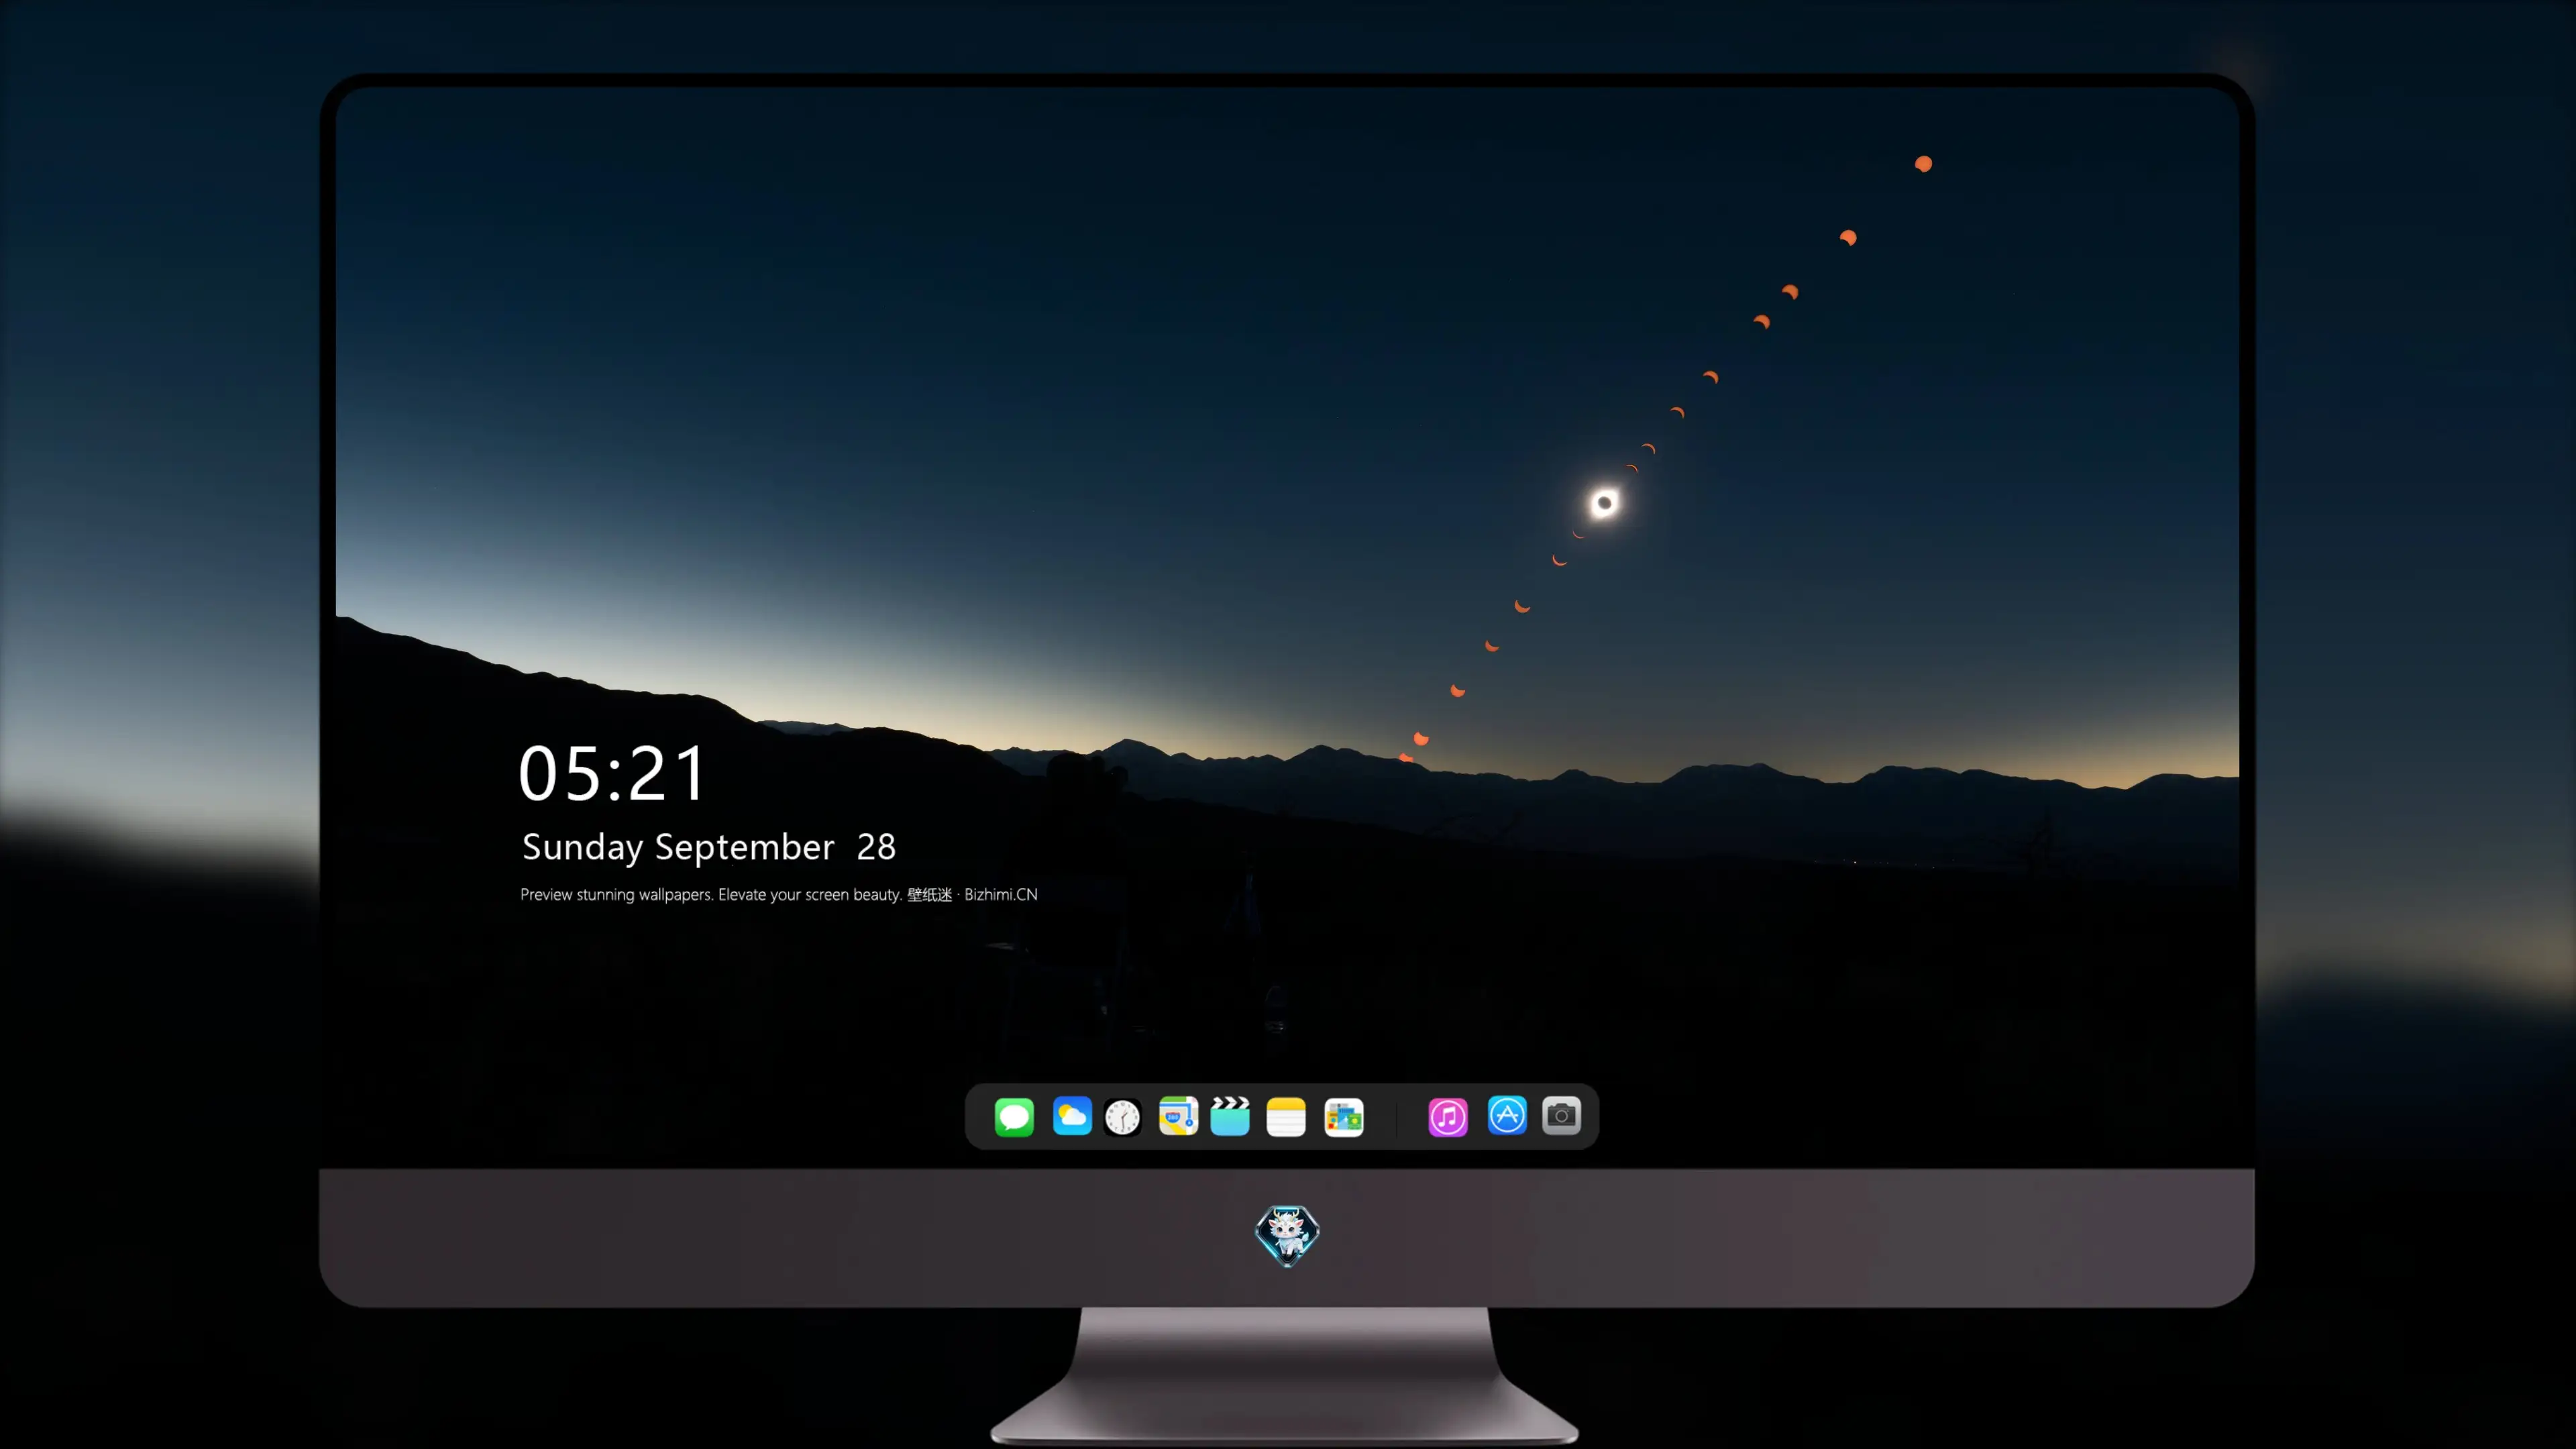The height and width of the screenshot is (1449, 2576).
Task: Open the Clock app icon
Action: pos(1122,1117)
